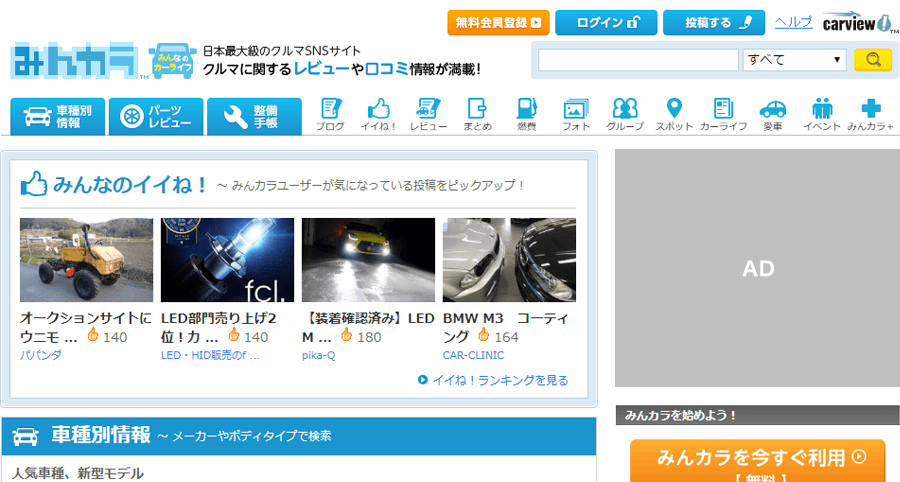Select the 車種別情報 tab
This screenshot has height=482, width=900.
click(x=57, y=116)
